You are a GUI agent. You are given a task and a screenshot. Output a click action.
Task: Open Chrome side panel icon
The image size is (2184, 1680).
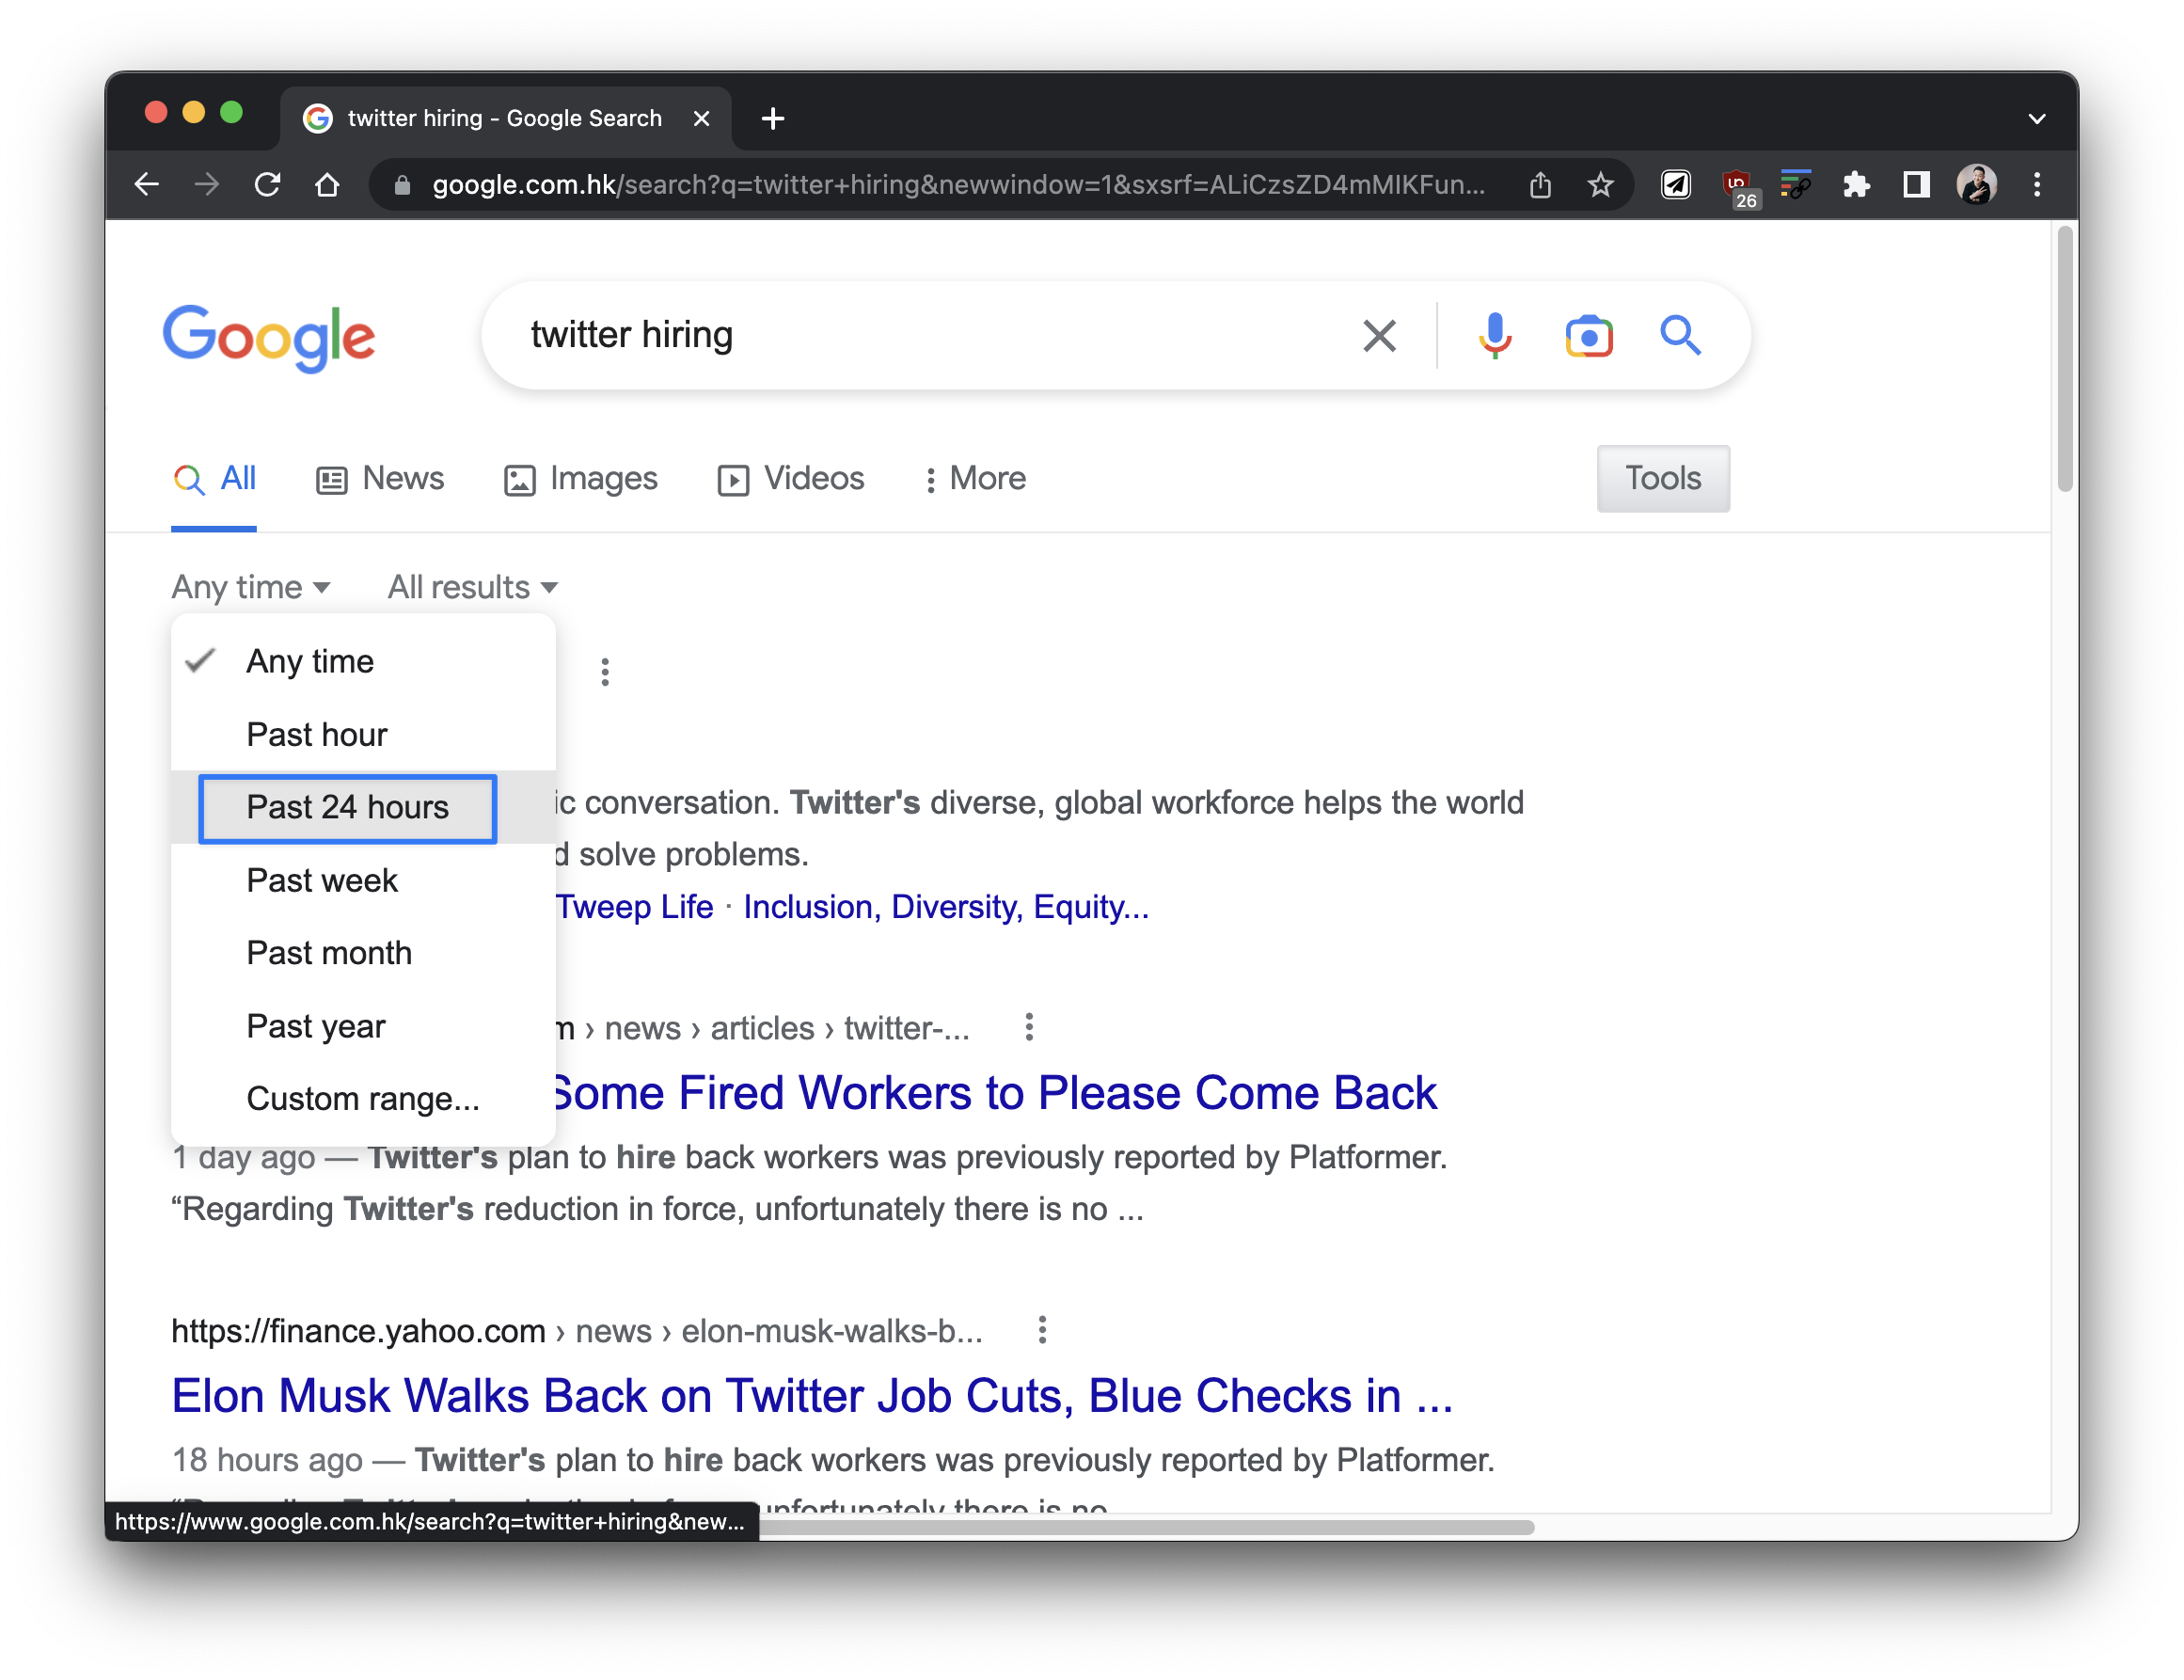pyautogui.click(x=1916, y=185)
